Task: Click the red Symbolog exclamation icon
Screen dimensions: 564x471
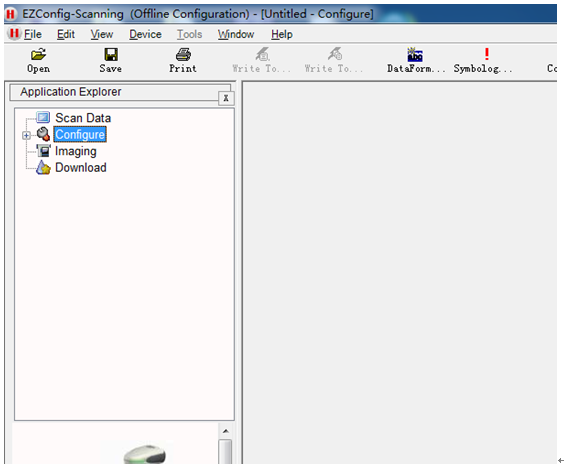Action: click(x=487, y=54)
